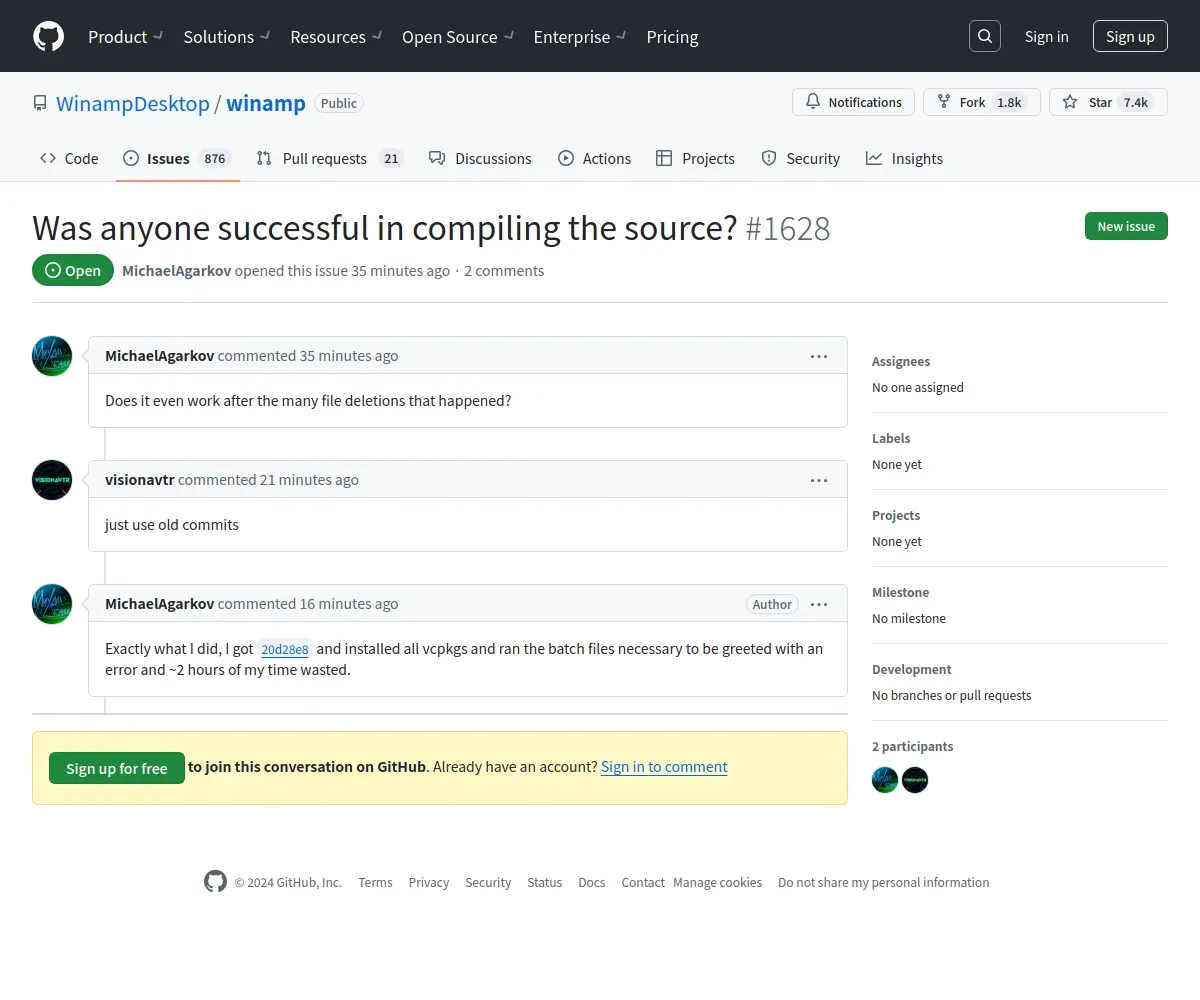1200x1000 pixels.
Task: Click Manage cookies in footer
Action: tap(717, 882)
